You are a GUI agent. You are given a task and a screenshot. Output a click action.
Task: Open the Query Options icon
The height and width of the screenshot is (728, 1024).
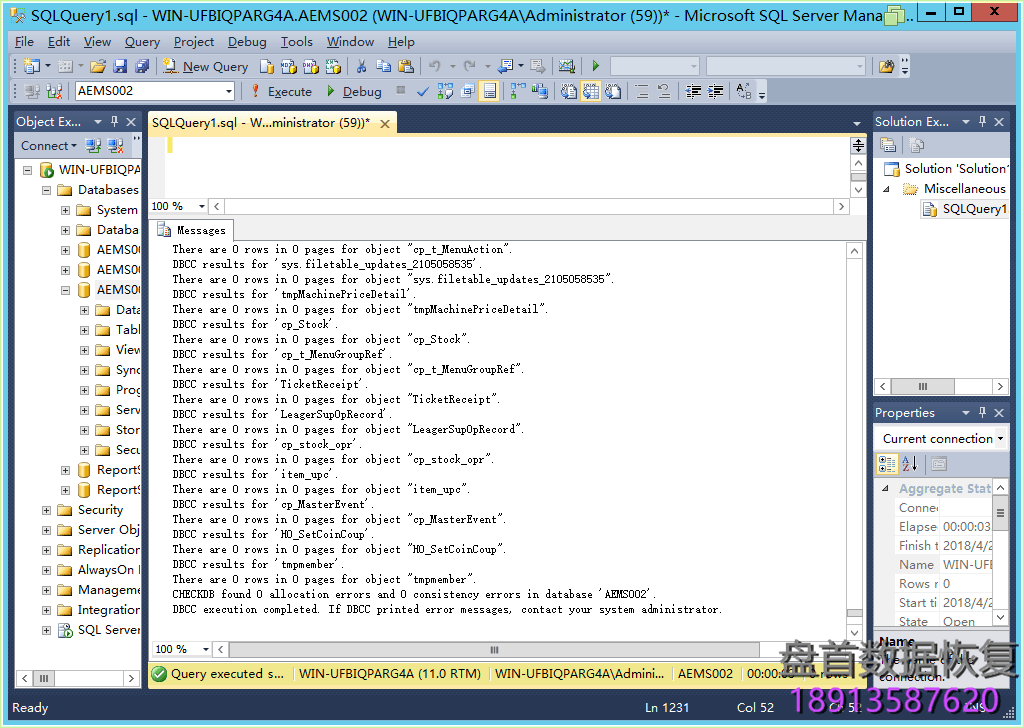[x=468, y=91]
